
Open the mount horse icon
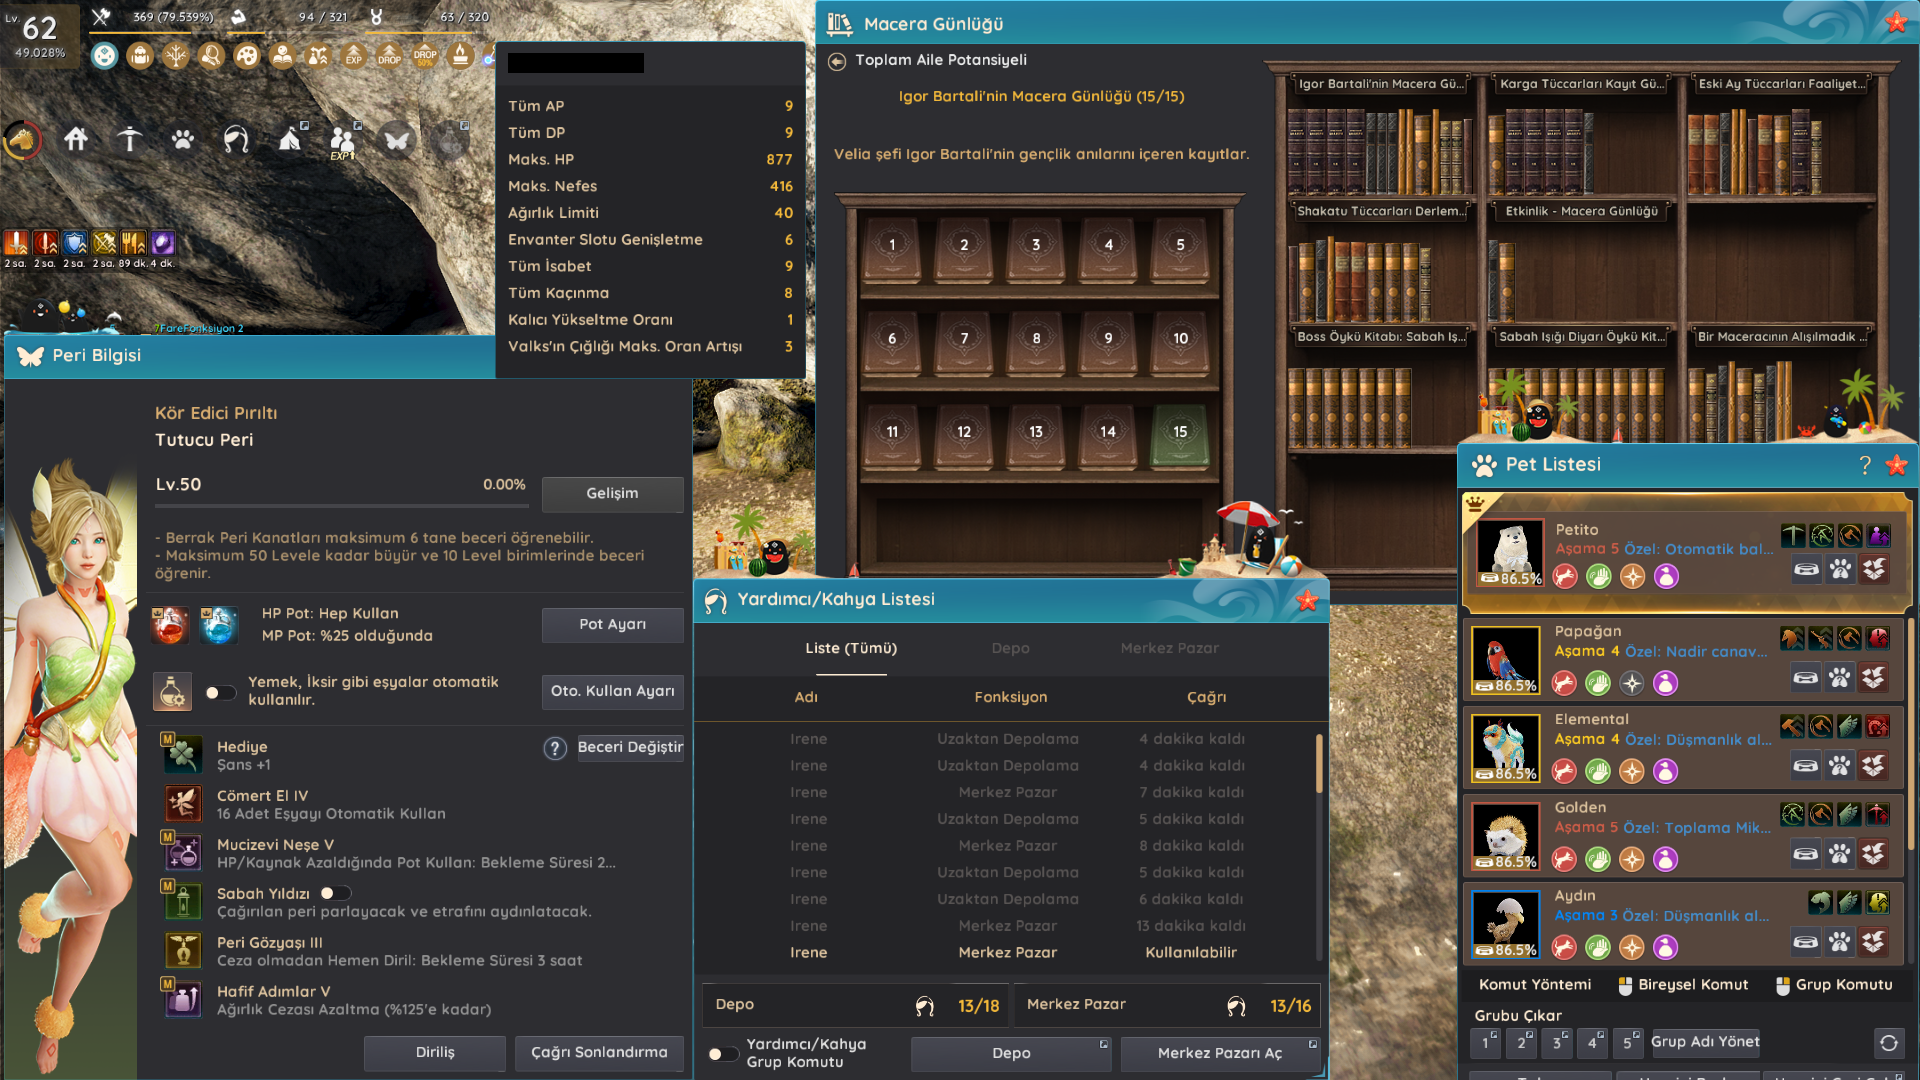pos(22,140)
